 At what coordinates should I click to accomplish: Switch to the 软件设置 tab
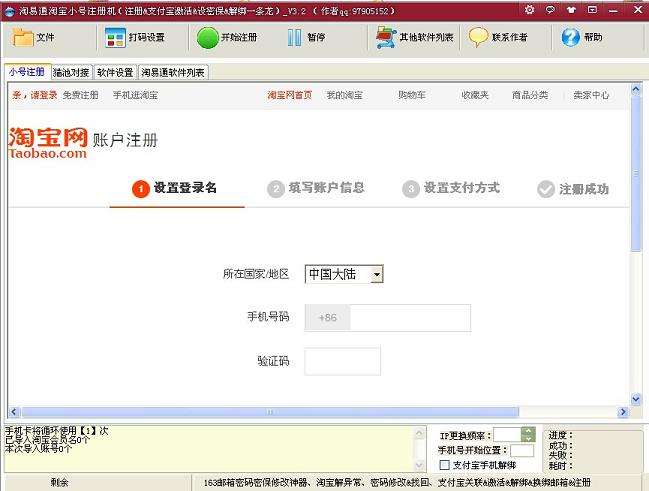115,73
